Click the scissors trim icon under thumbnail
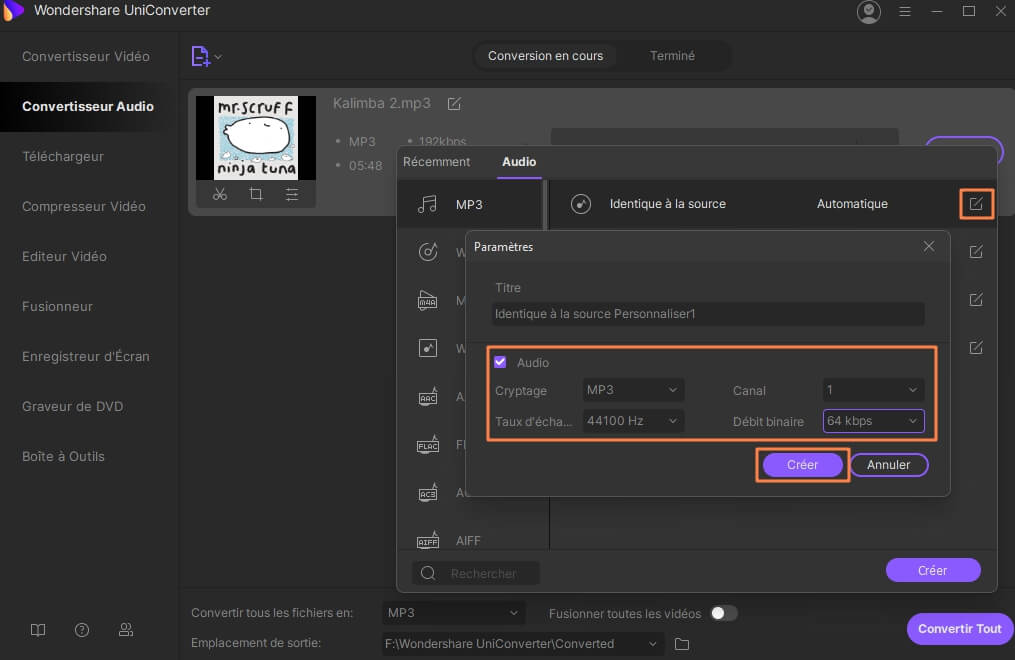Image resolution: width=1015 pixels, height=660 pixels. 220,194
